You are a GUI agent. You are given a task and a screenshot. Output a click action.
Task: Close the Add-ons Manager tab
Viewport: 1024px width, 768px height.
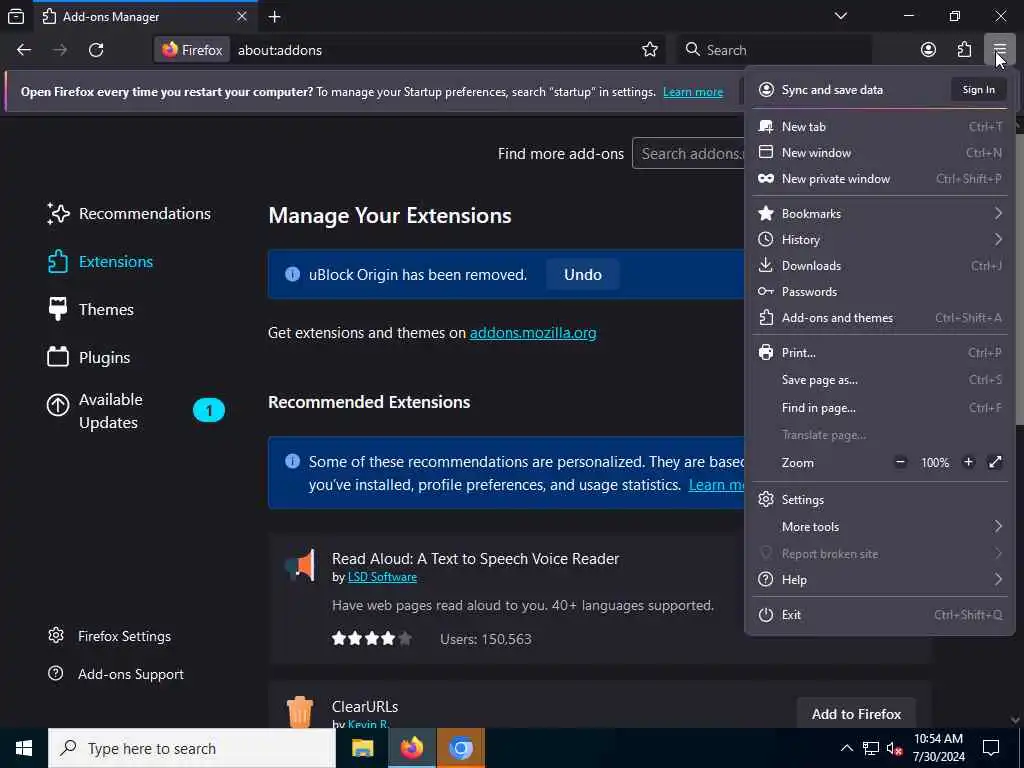coord(242,16)
